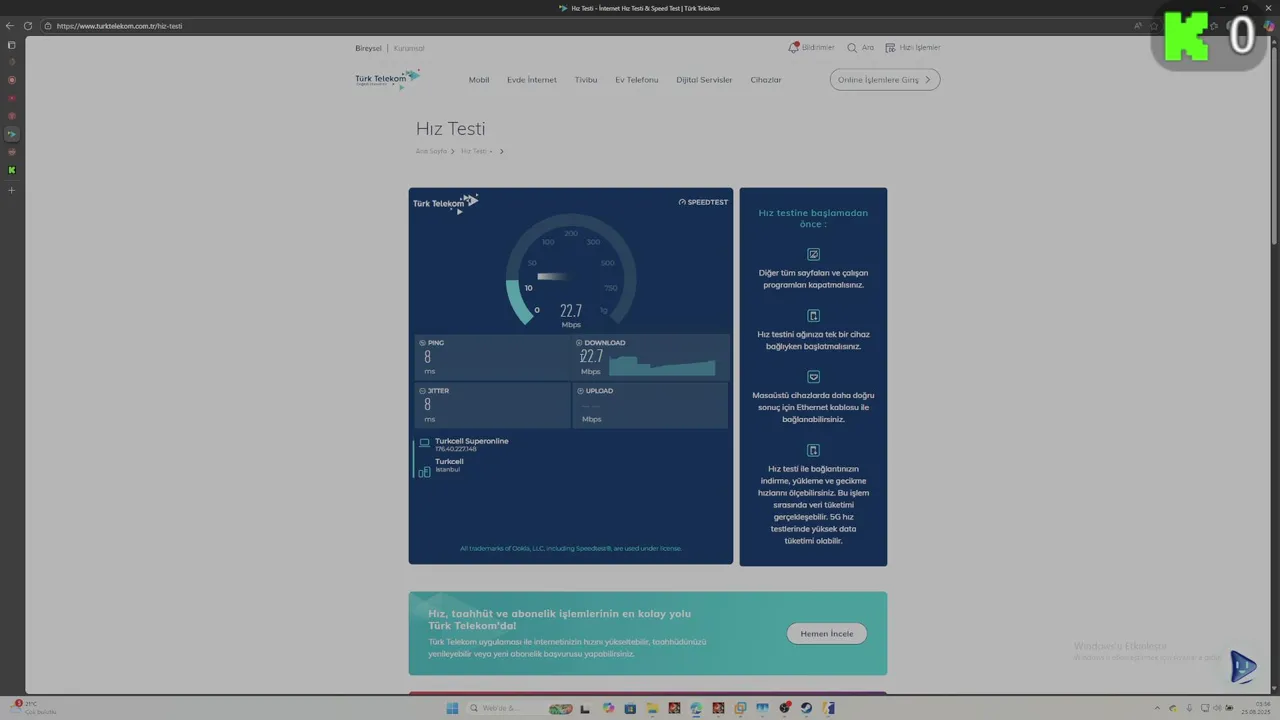Screen dimensions: 1280x720
Task: Click the SPEEDTEST logo in the widget
Action: tap(703, 202)
